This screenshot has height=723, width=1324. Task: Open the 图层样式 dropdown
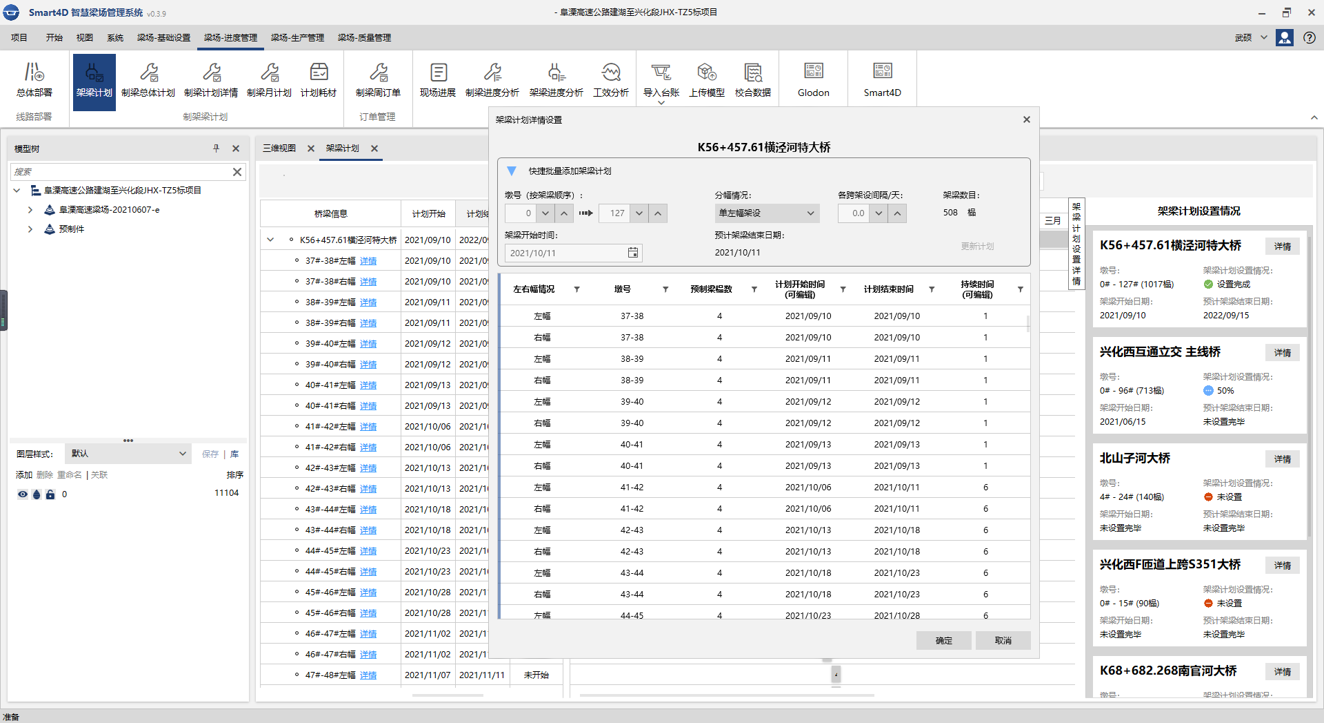(128, 453)
